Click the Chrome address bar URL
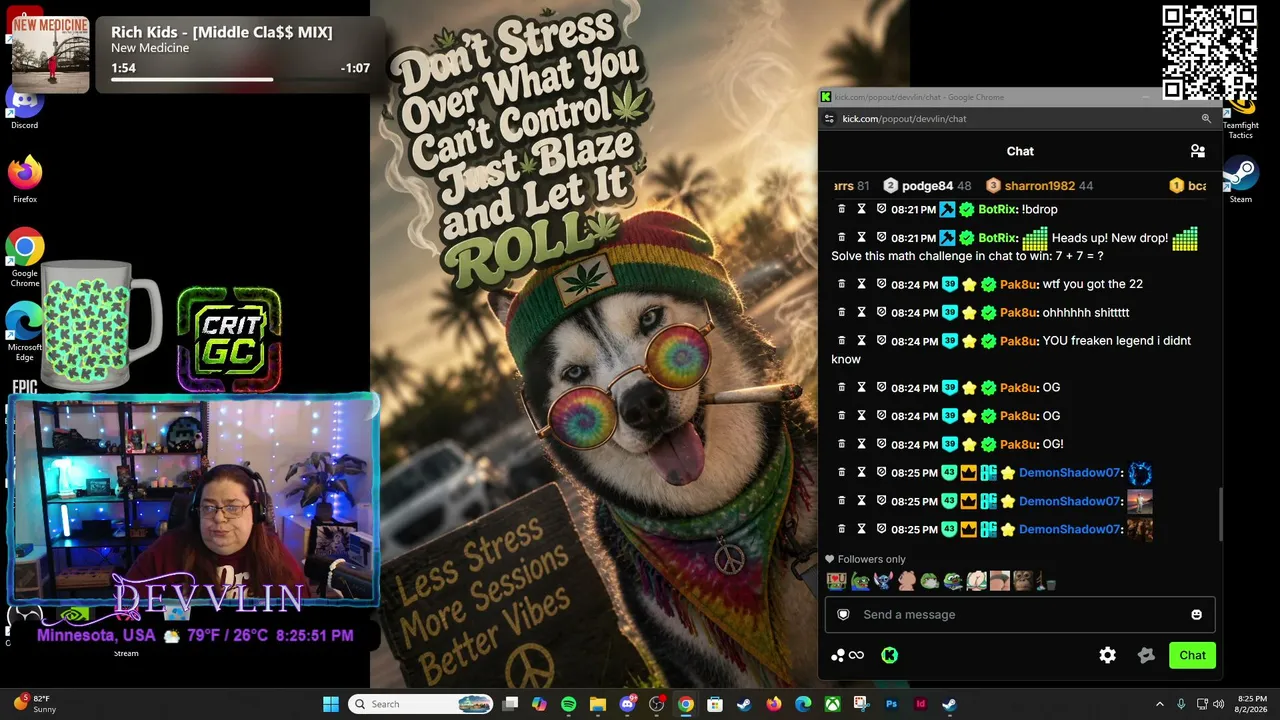Viewport: 1280px width, 720px height. click(x=904, y=118)
